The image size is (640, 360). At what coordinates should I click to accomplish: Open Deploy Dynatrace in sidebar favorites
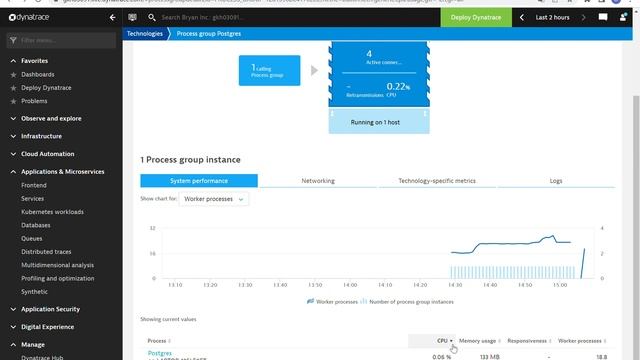point(46,88)
